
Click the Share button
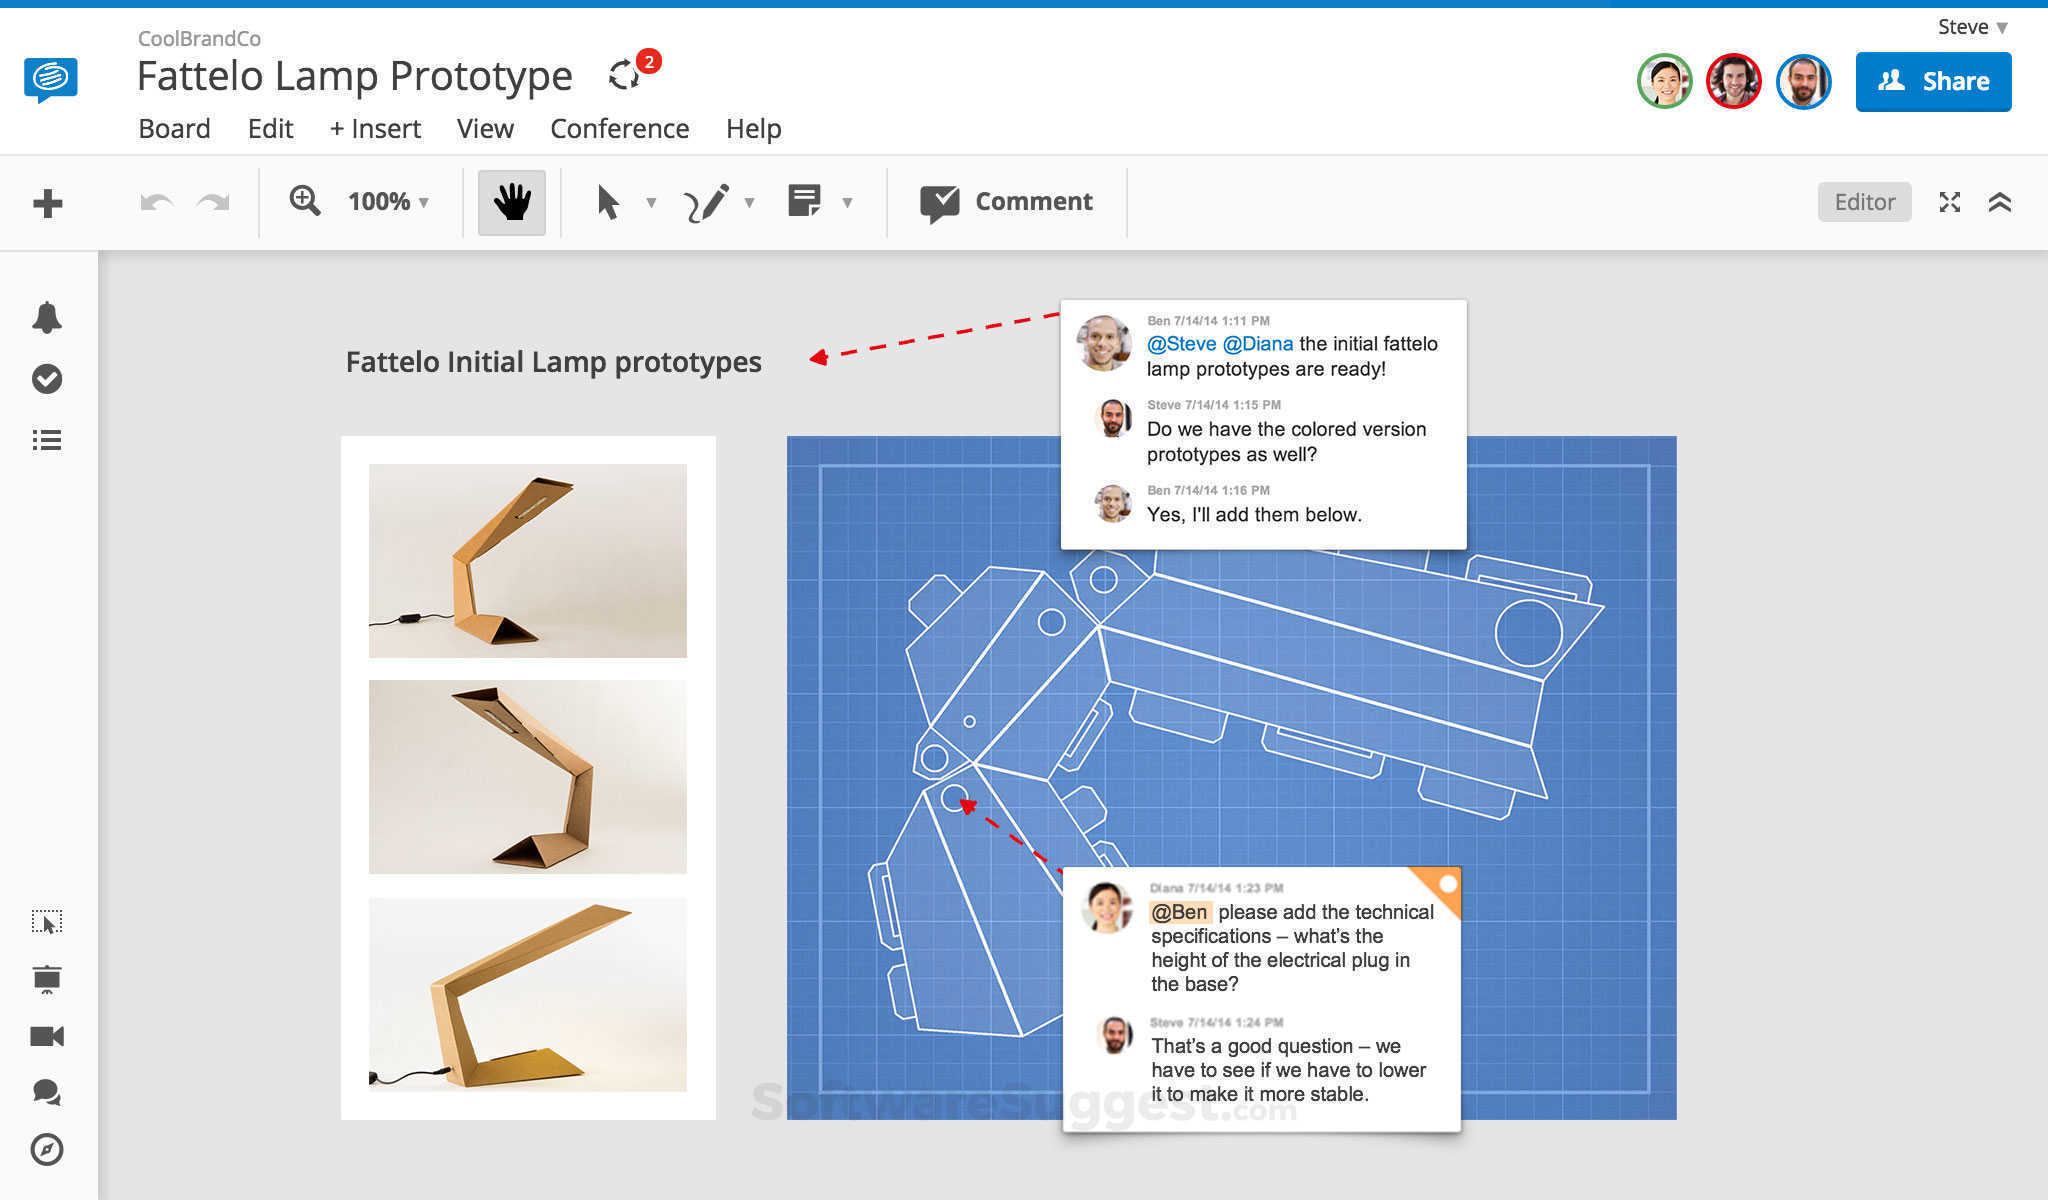pyautogui.click(x=1933, y=81)
